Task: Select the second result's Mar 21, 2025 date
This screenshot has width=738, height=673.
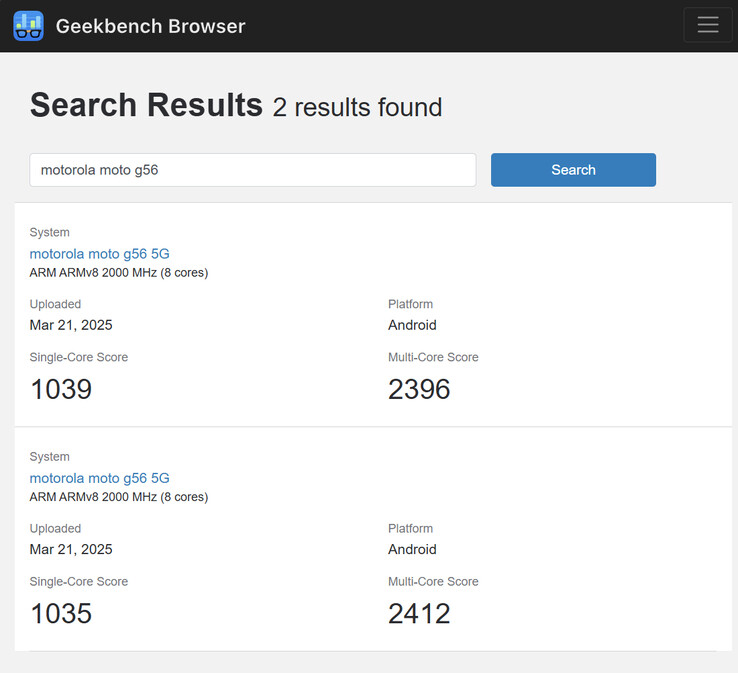Action: click(x=71, y=549)
